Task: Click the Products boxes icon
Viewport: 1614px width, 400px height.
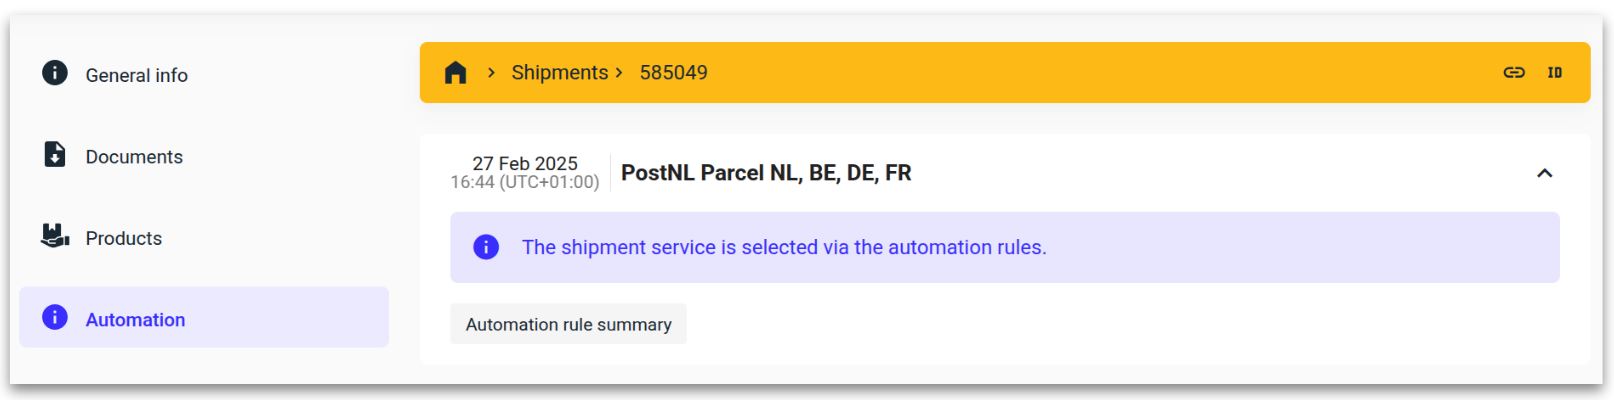Action: click(x=55, y=236)
